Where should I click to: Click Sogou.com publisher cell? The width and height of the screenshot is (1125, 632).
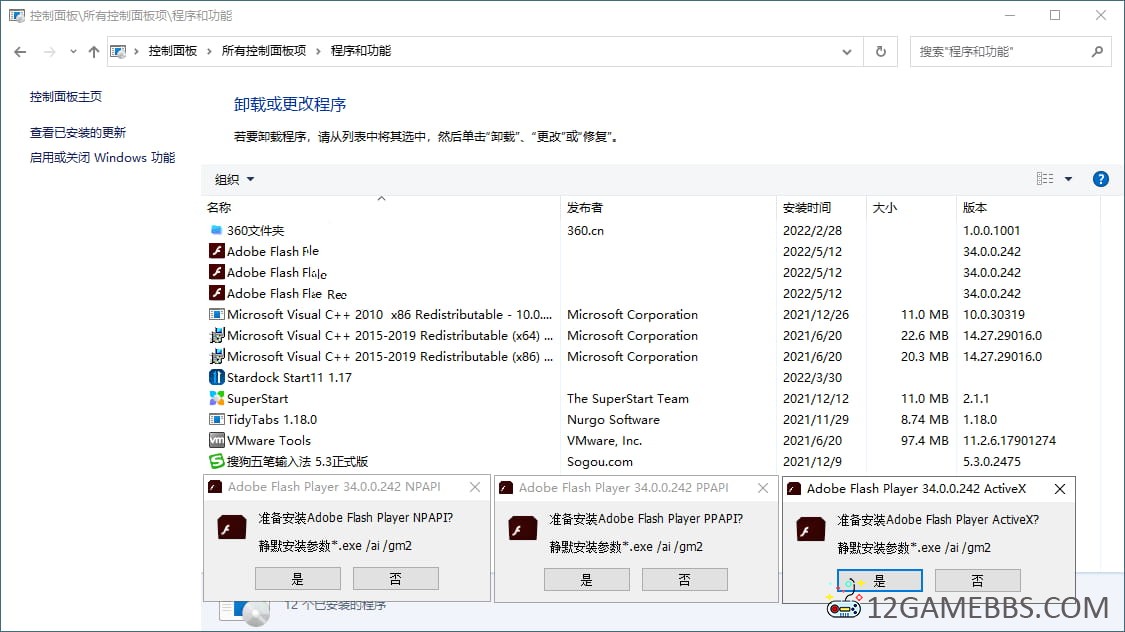600,461
